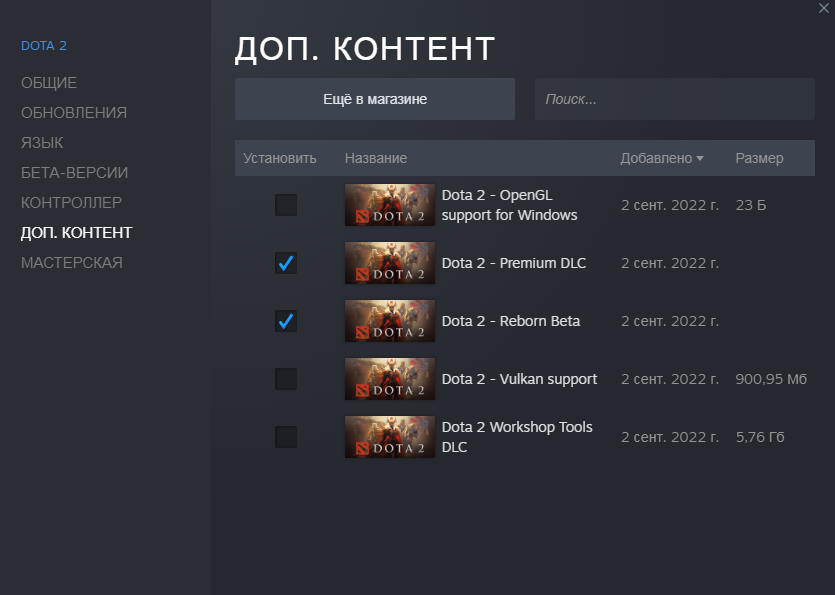The height and width of the screenshot is (595, 835).
Task: Uncheck the Premium DLC install checkbox
Action: (285, 263)
